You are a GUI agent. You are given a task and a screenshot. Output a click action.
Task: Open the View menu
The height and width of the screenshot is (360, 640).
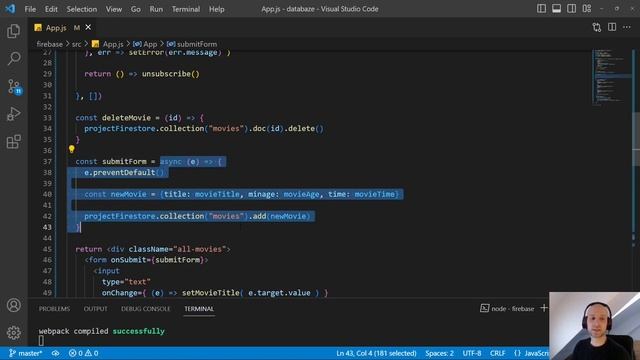pyautogui.click(x=114, y=9)
